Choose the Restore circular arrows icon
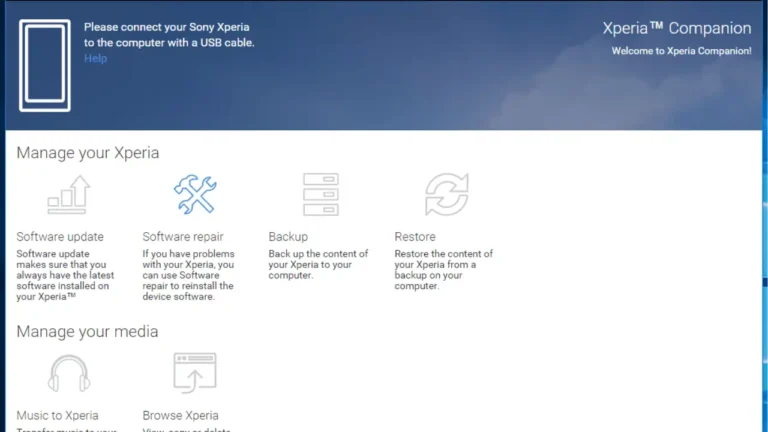The width and height of the screenshot is (768, 432). (x=447, y=194)
